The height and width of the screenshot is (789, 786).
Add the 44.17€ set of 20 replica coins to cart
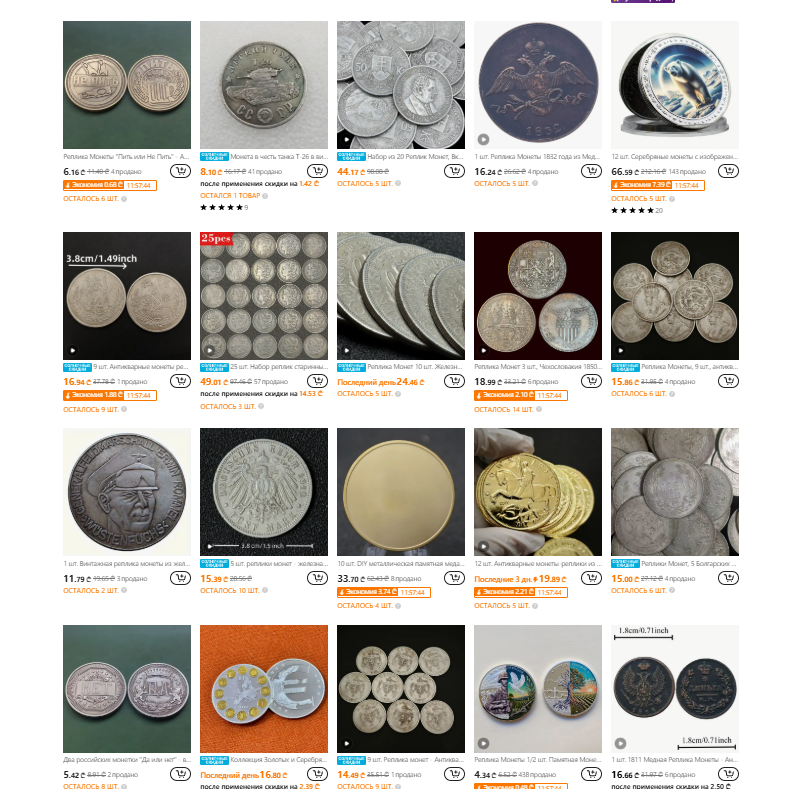tap(454, 172)
